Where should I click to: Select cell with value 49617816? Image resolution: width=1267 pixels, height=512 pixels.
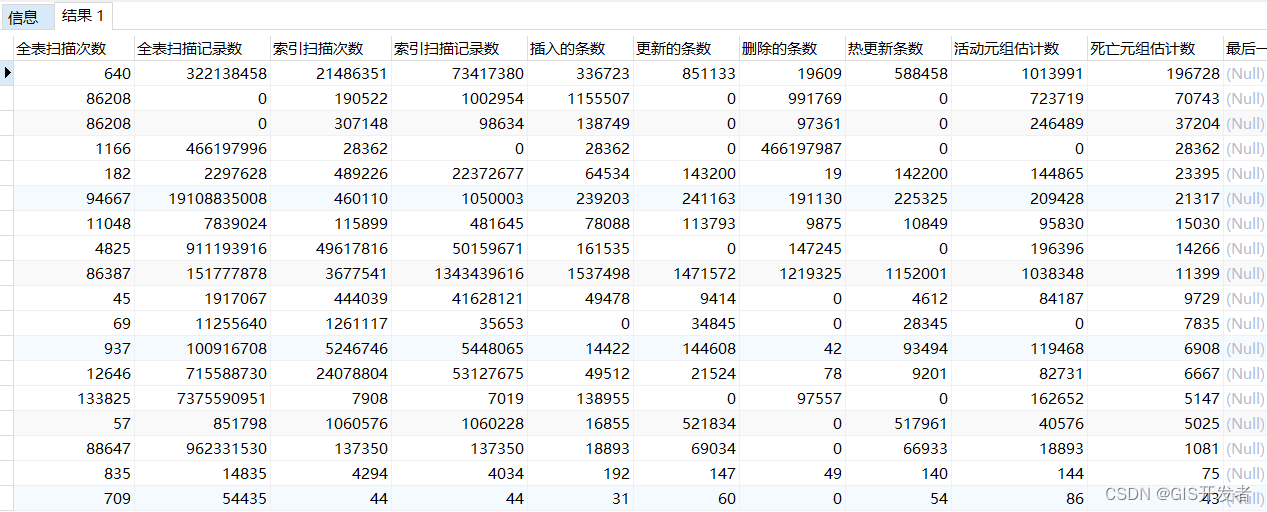click(x=330, y=249)
